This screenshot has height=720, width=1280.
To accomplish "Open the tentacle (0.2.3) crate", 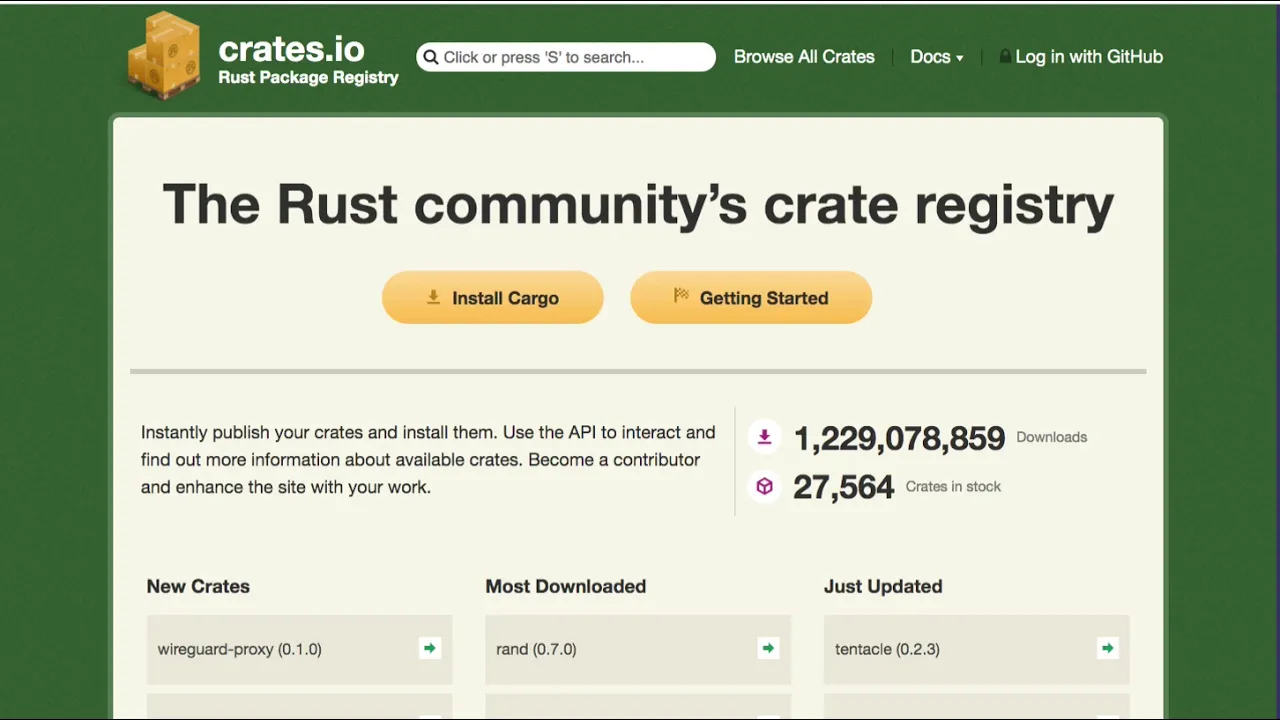I will pyautogui.click(x=976, y=649).
